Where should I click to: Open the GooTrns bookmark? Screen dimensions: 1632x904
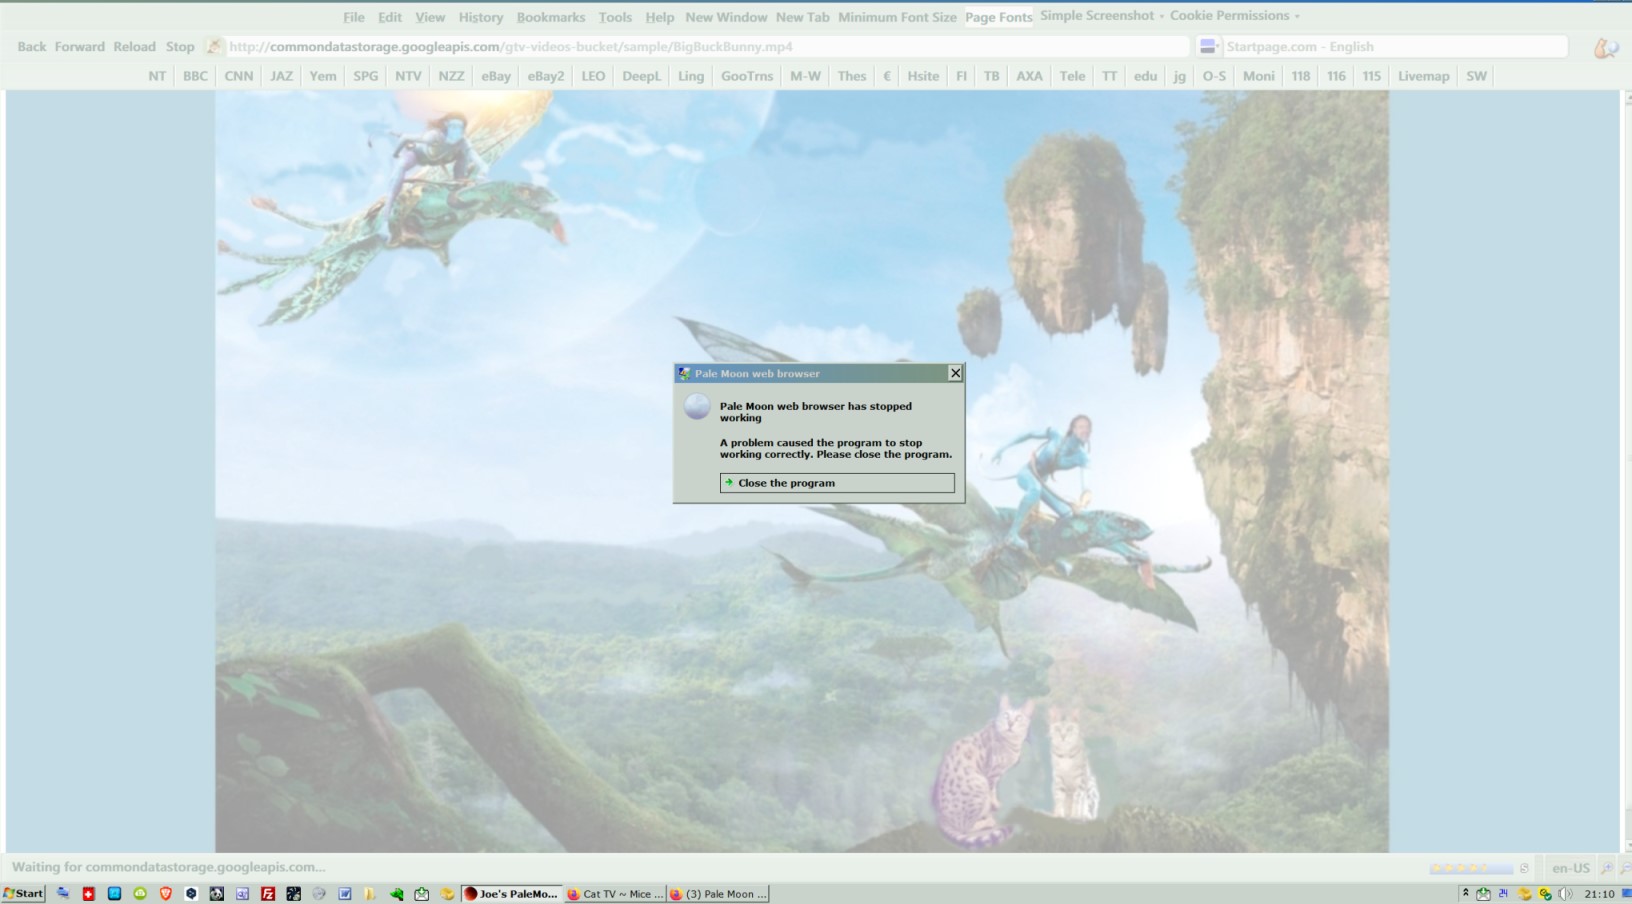coord(747,76)
